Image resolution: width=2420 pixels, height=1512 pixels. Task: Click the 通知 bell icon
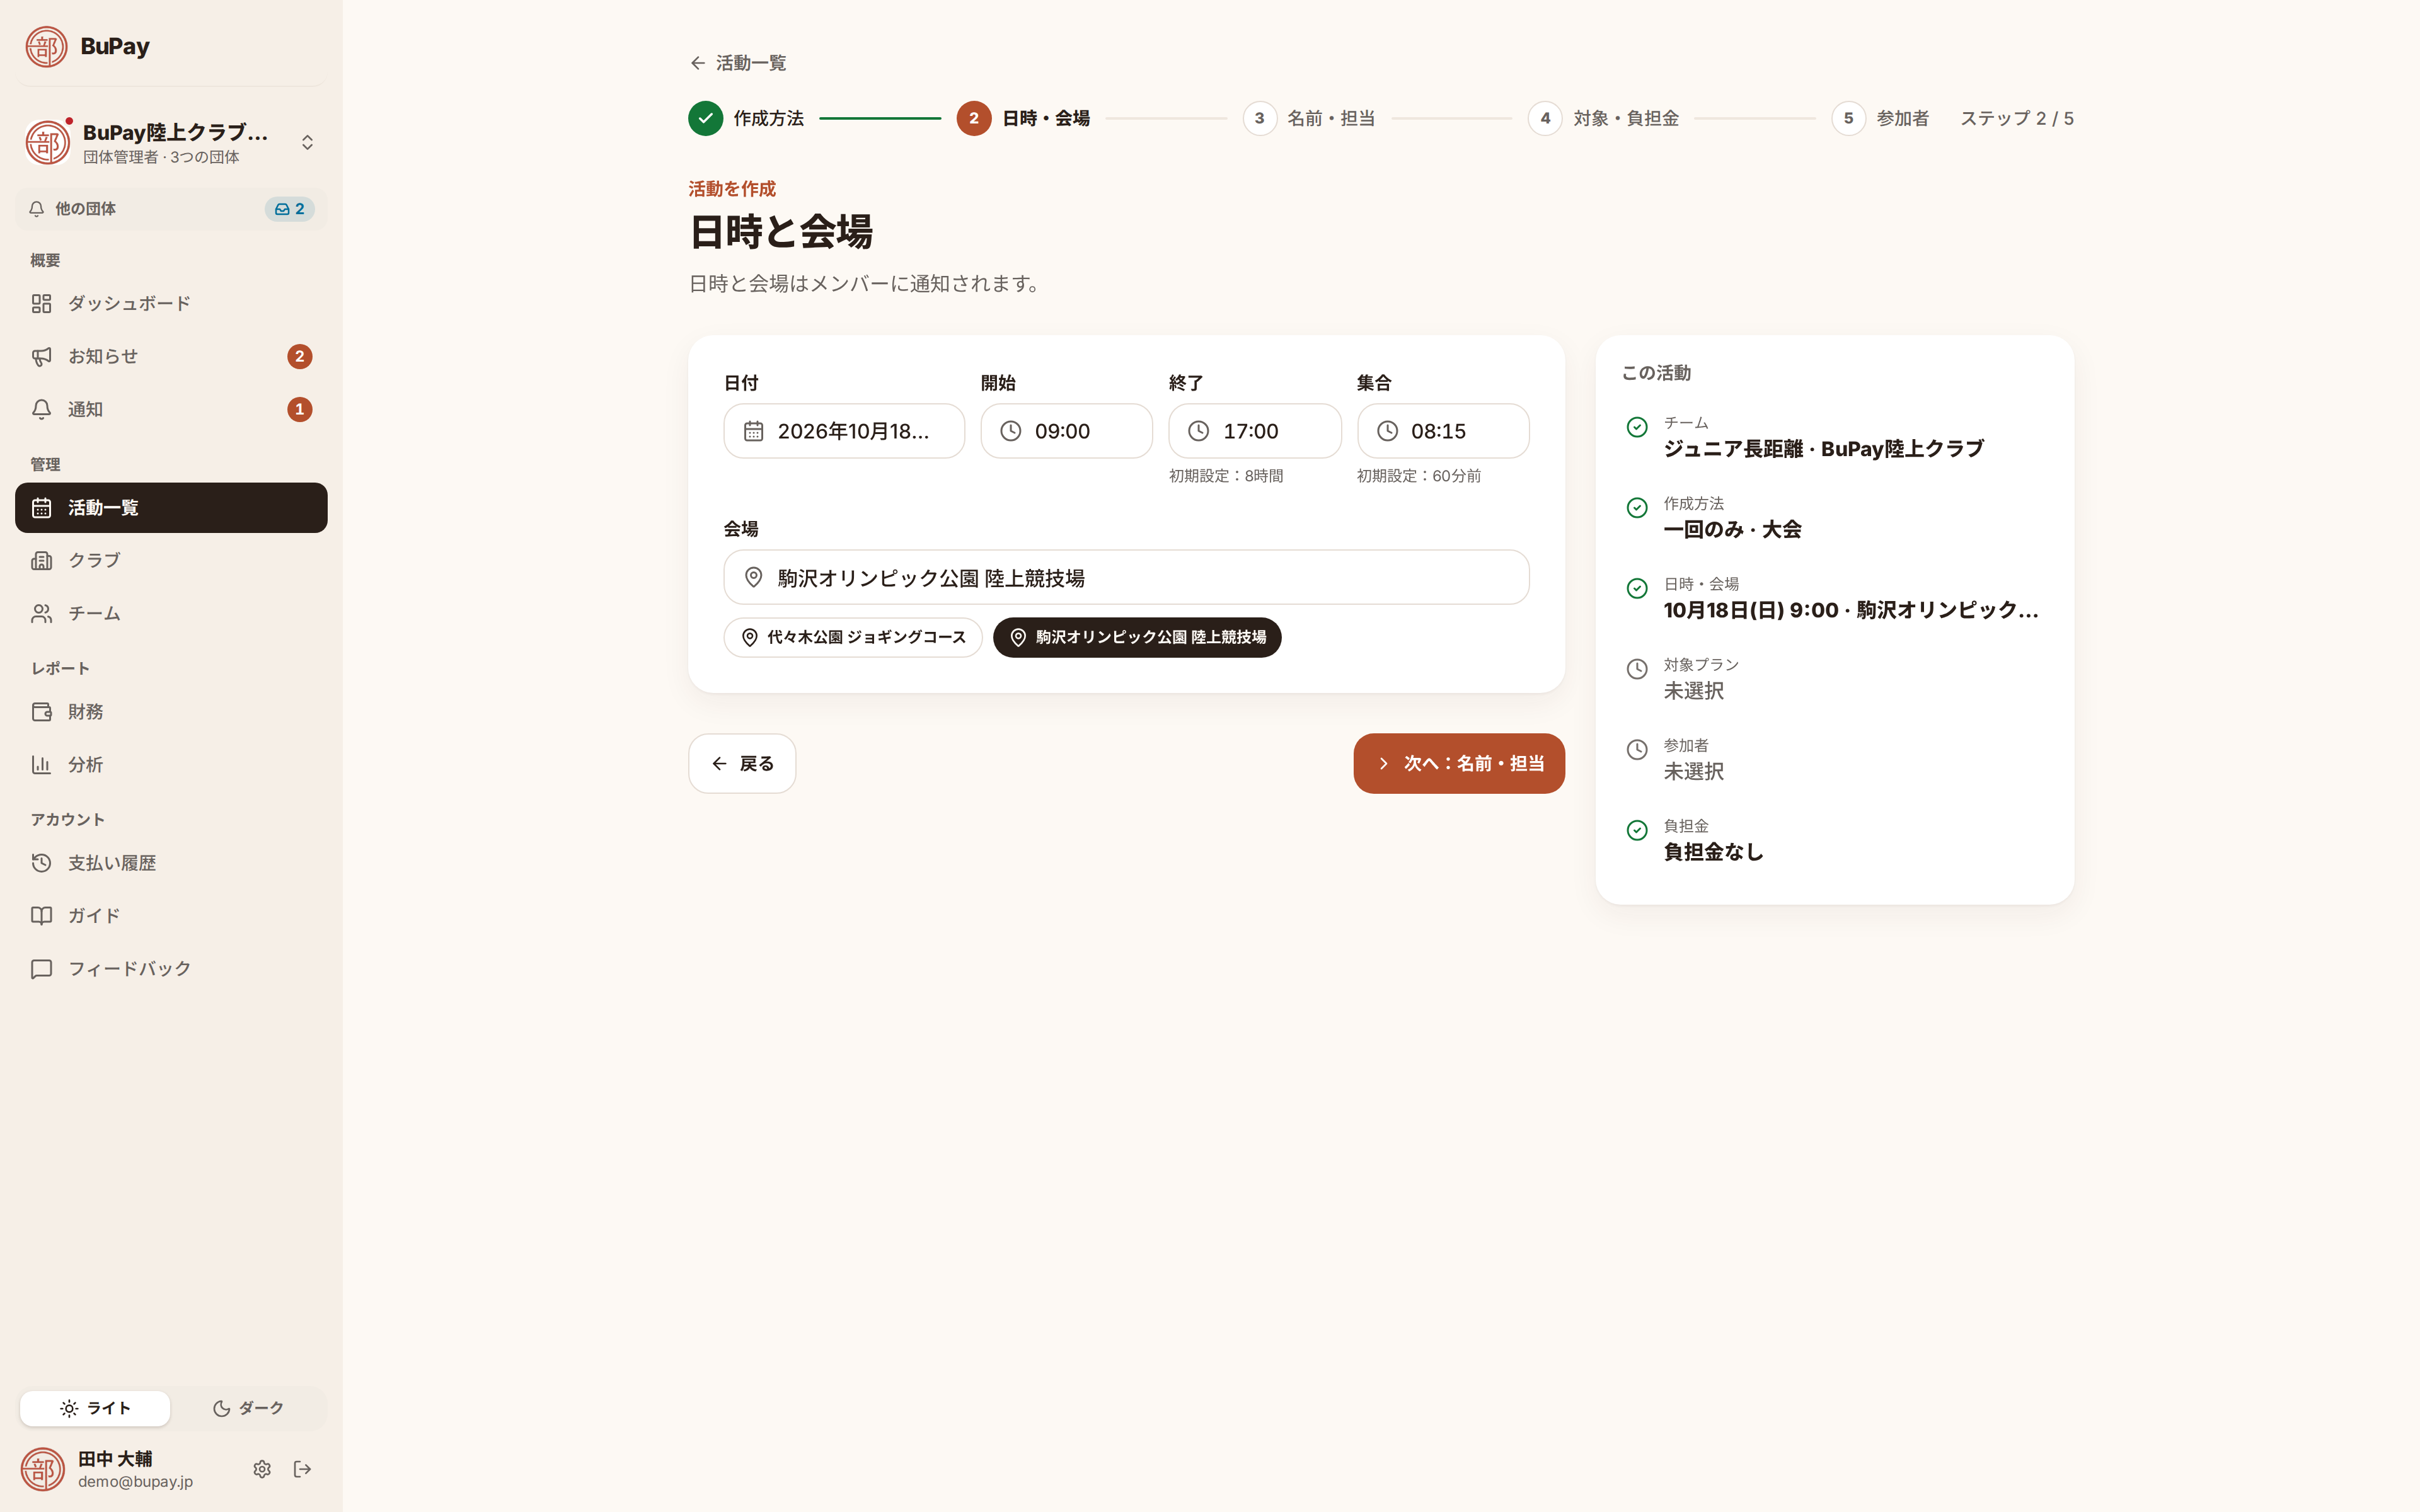[x=41, y=410]
